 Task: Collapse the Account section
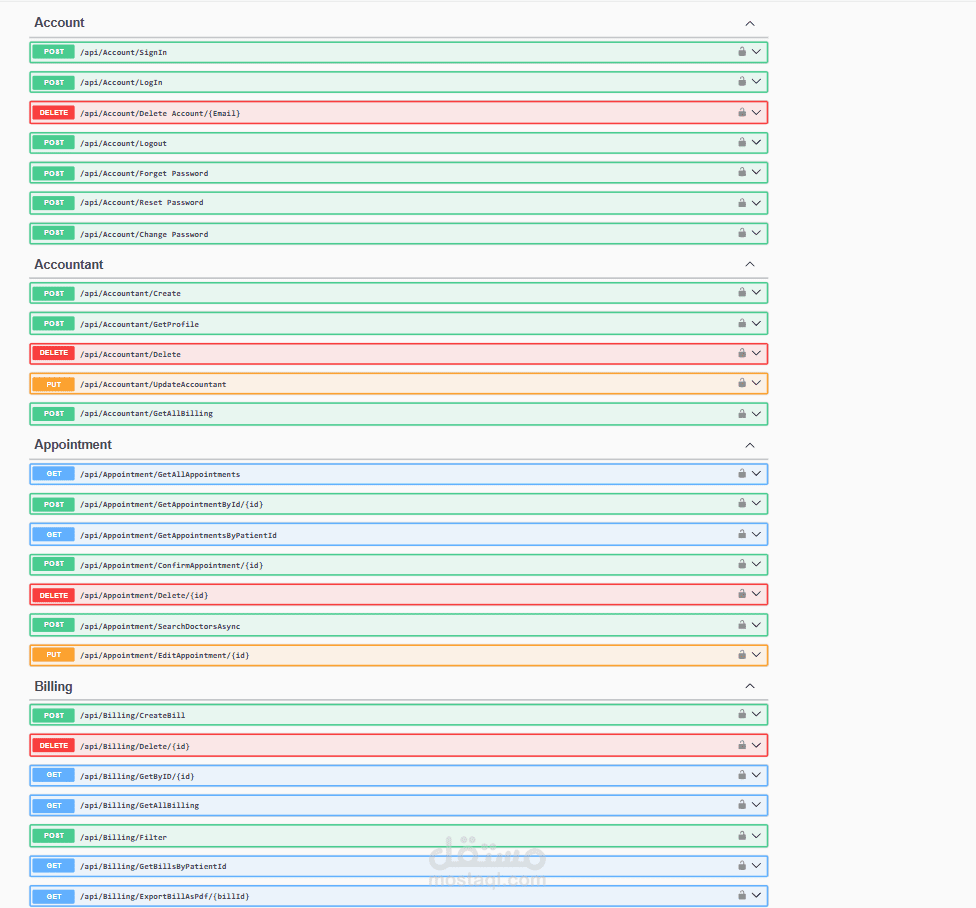coord(749,22)
